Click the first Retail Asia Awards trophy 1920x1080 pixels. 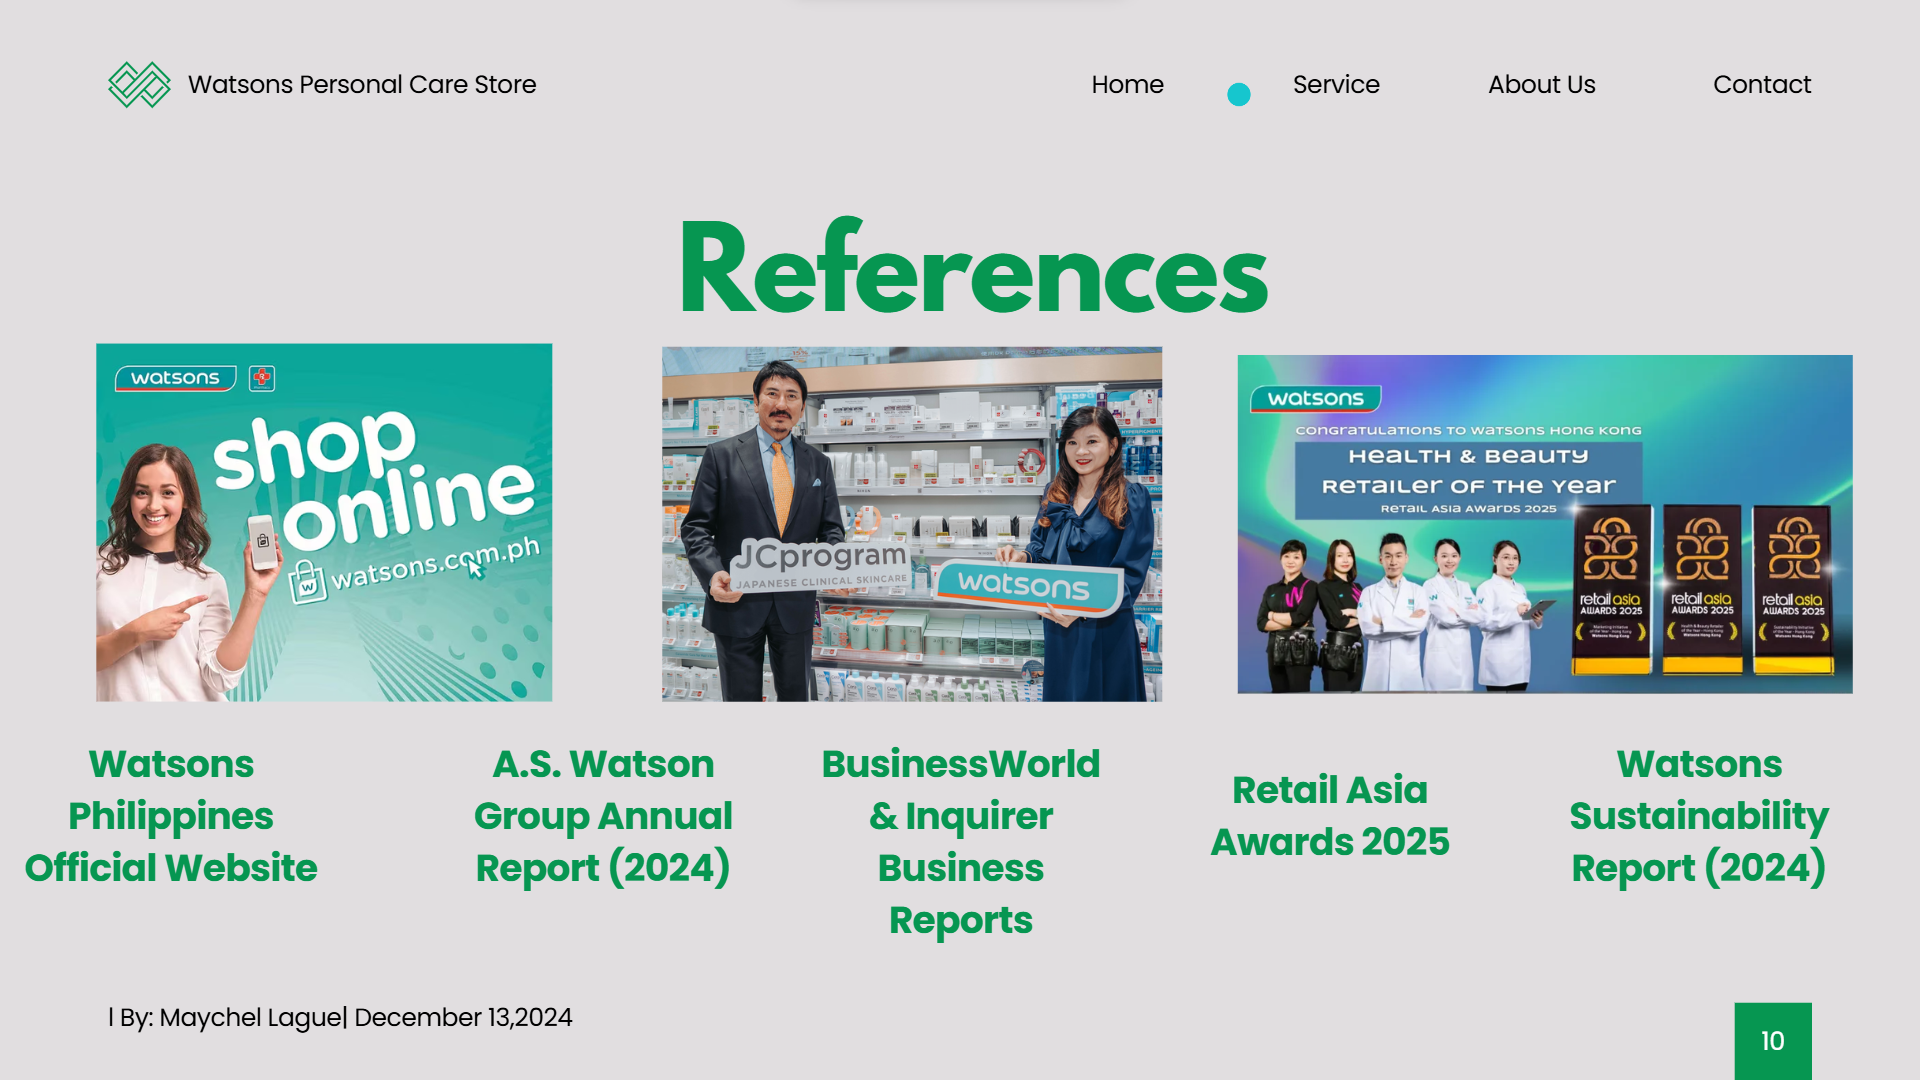coord(1610,588)
